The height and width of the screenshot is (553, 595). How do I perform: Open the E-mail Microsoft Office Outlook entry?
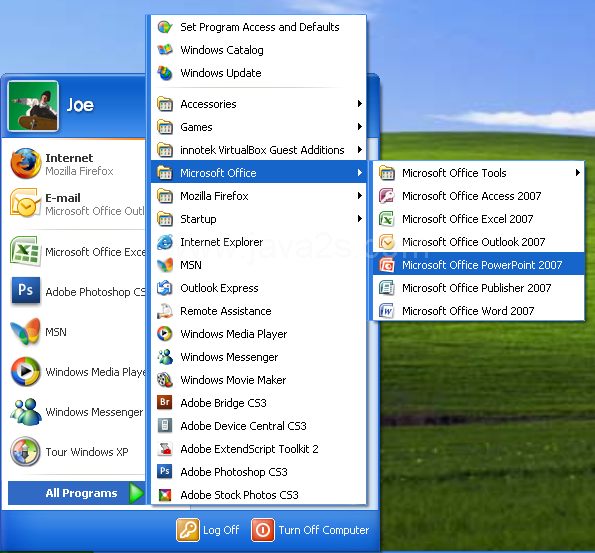pos(74,204)
